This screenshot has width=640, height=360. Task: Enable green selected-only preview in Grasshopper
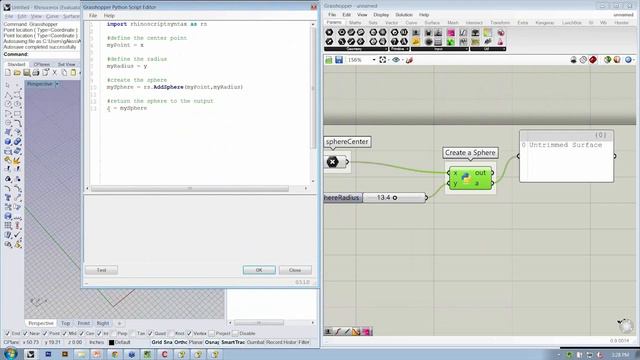click(x=607, y=60)
